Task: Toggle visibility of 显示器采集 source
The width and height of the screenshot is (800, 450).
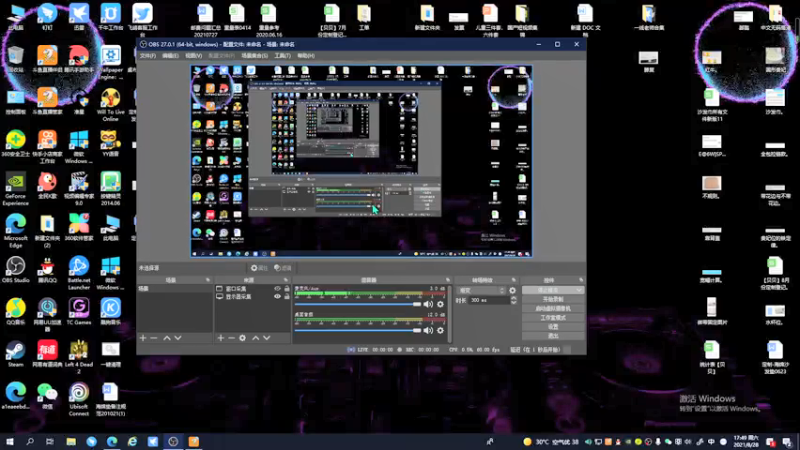Action: pyautogui.click(x=277, y=296)
